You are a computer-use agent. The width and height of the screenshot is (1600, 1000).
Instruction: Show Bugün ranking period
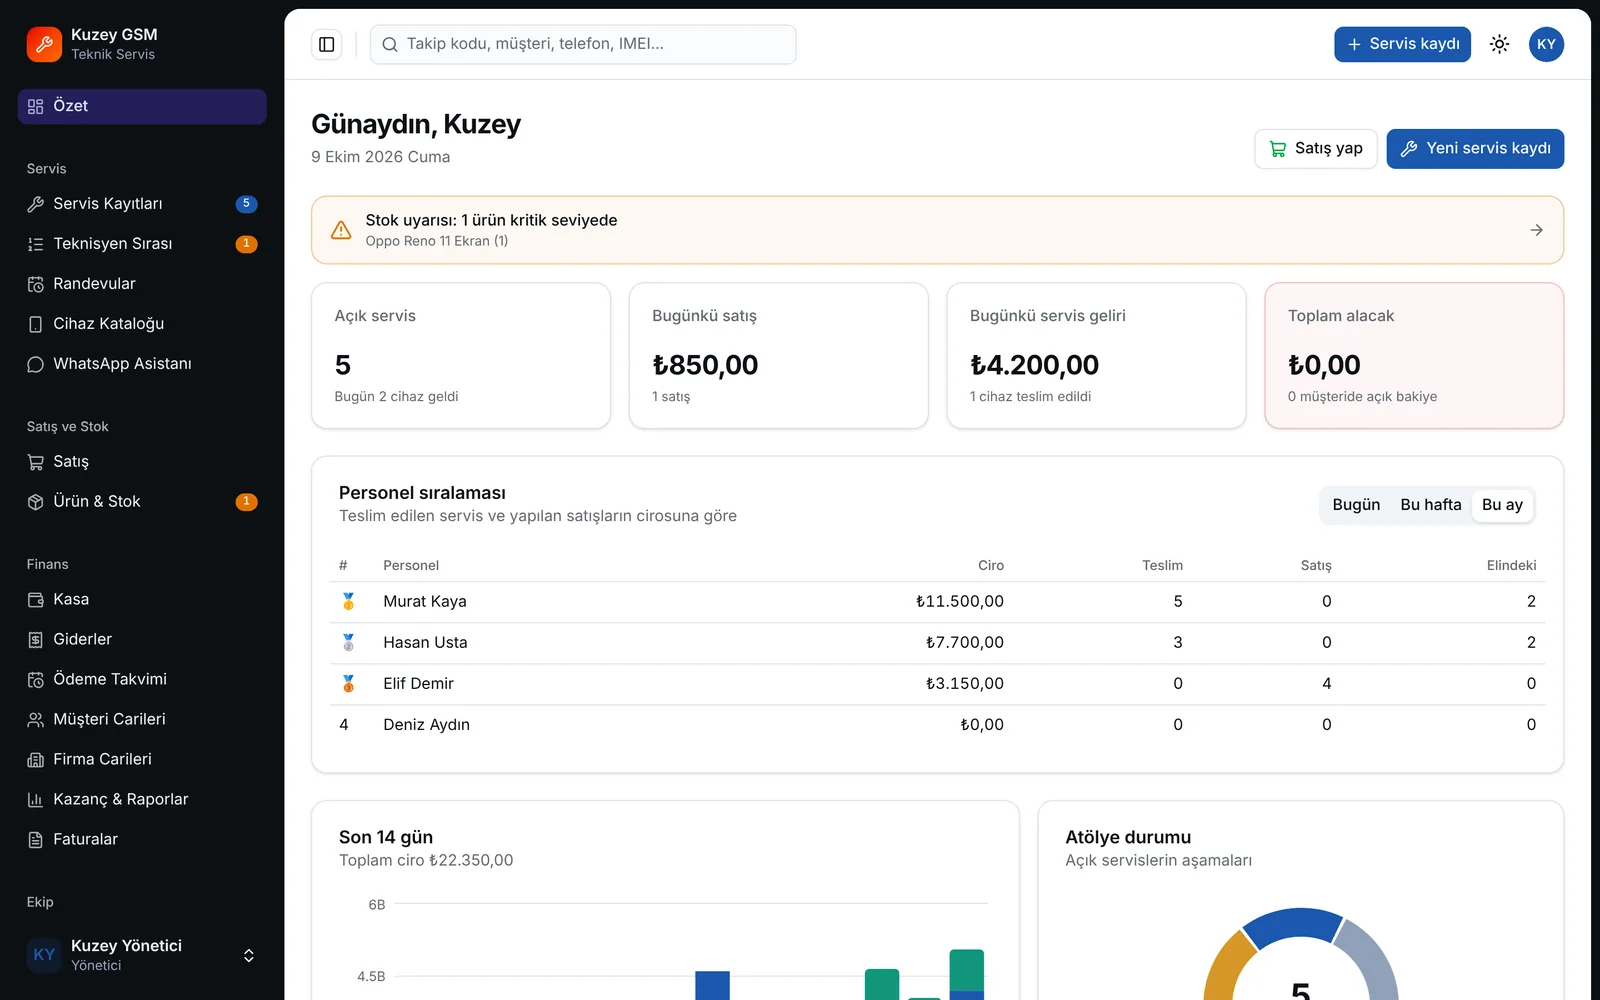[x=1356, y=505]
